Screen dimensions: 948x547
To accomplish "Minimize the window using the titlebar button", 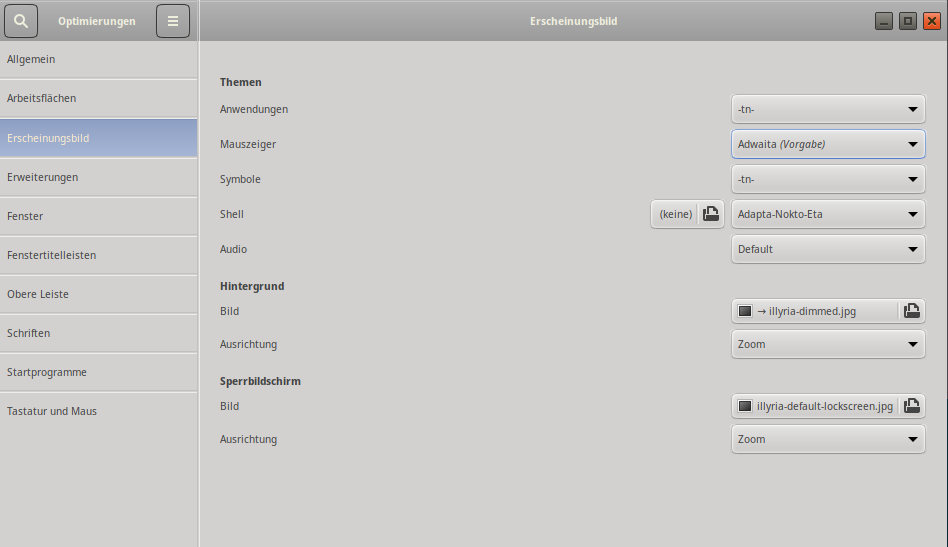I will (883, 21).
